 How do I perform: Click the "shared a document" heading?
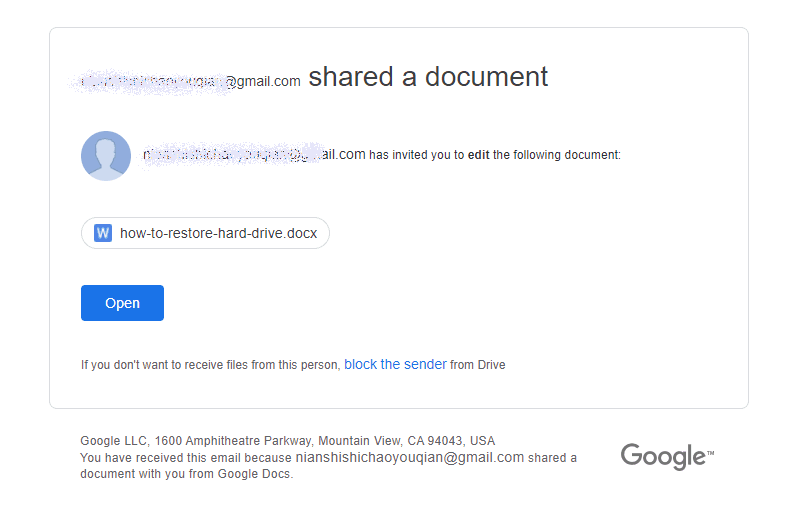pos(428,77)
